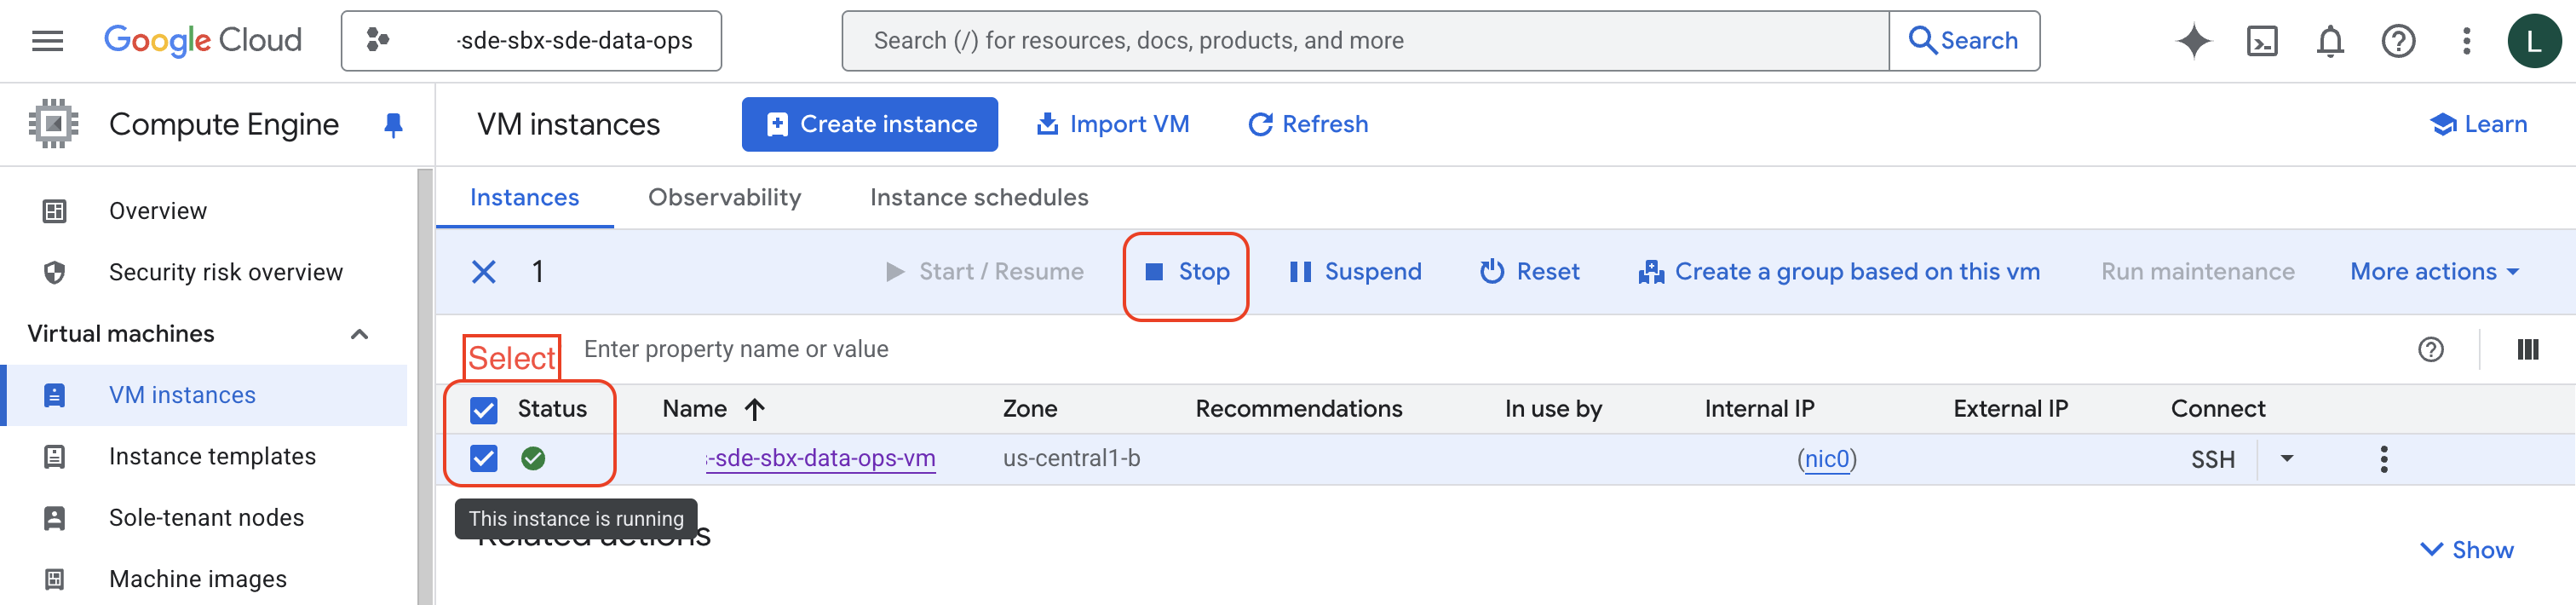Open column display options icon
The image size is (2576, 605).
coord(2526,349)
